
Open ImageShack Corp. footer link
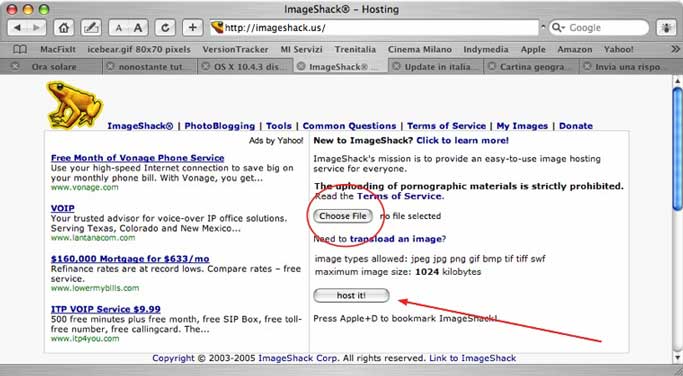(x=298, y=358)
